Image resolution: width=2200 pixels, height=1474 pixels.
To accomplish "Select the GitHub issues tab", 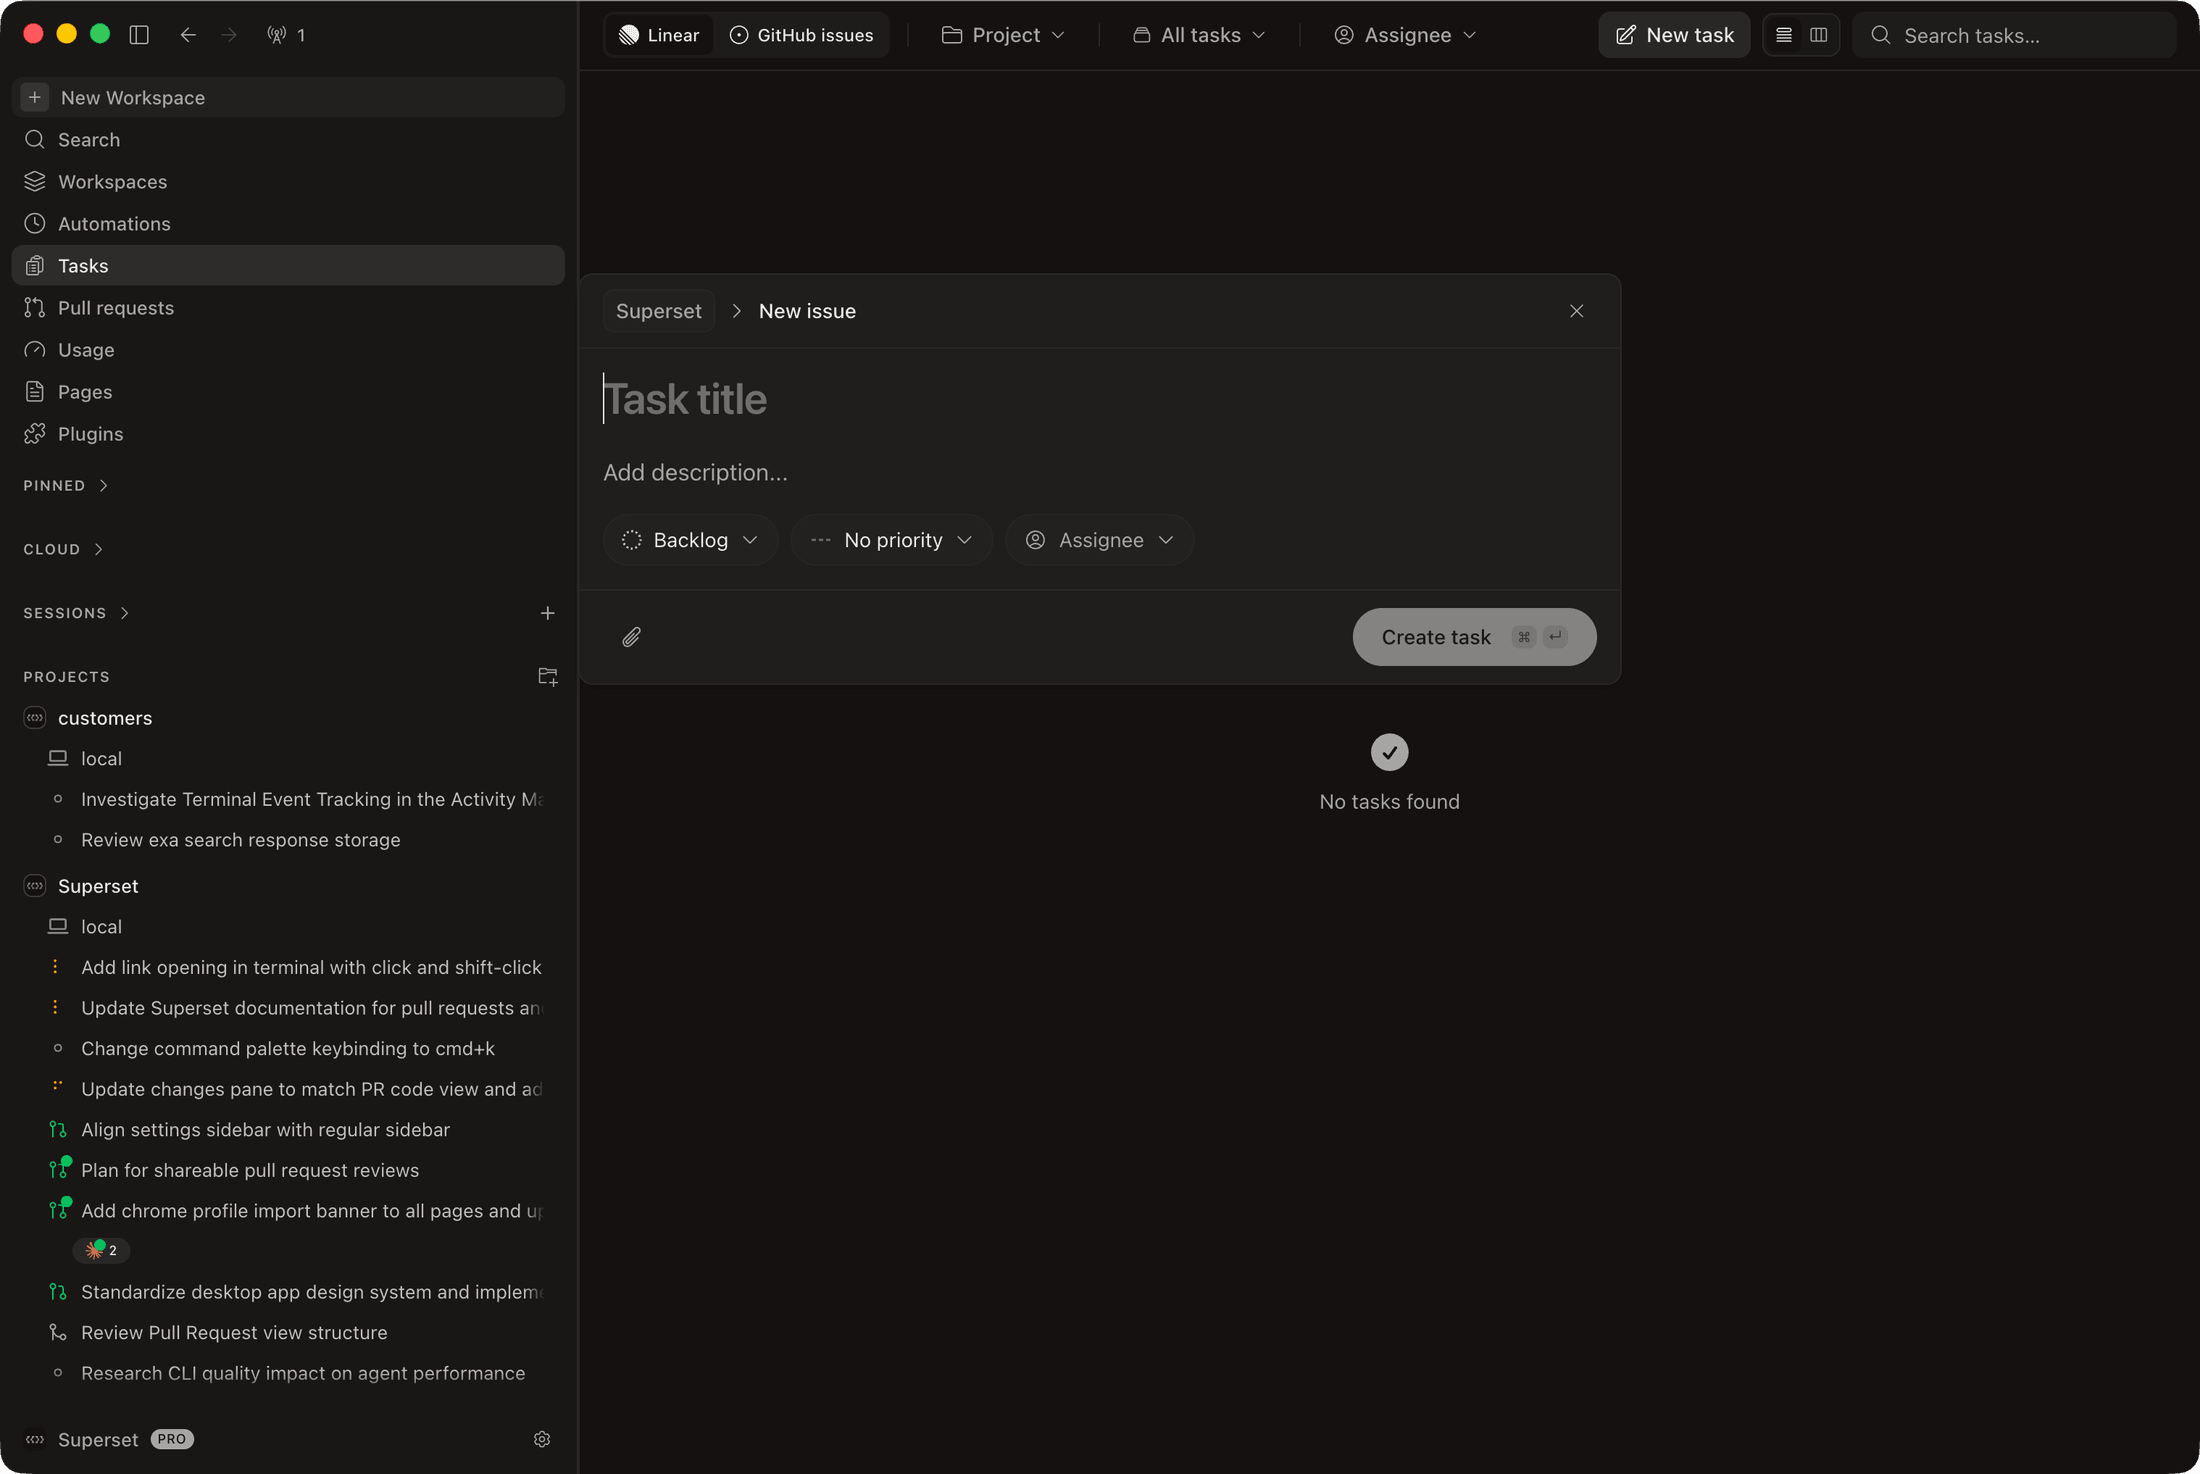I will point(801,35).
